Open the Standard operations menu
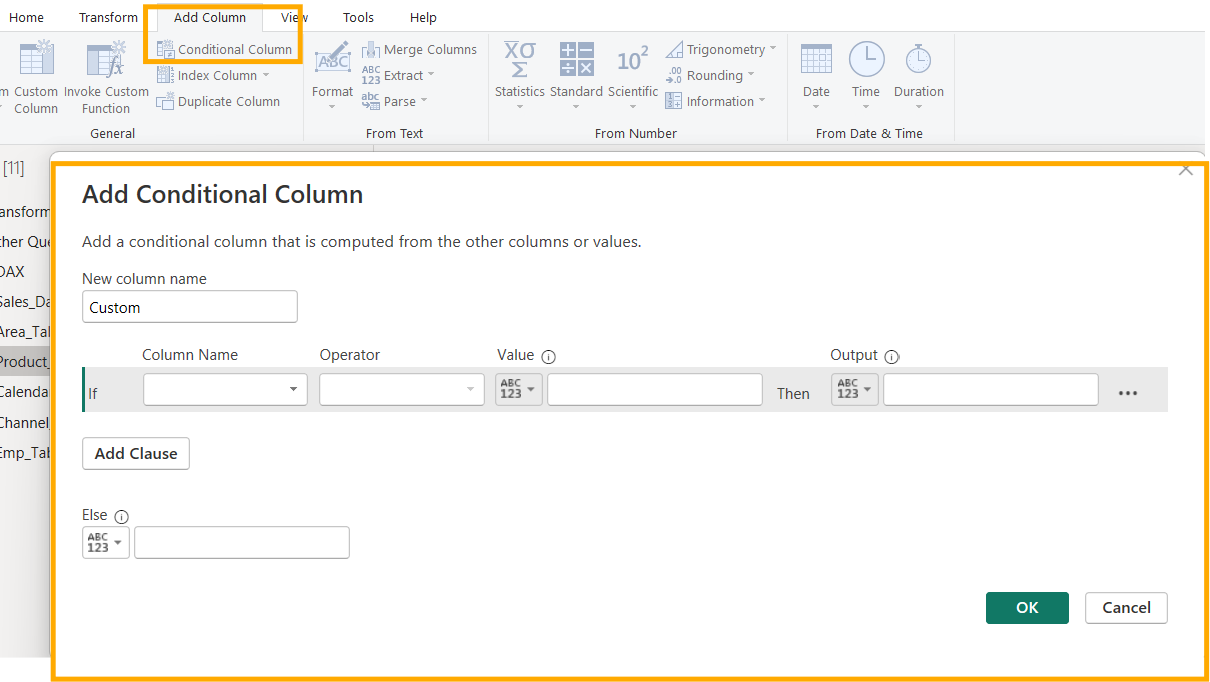 pos(576,75)
